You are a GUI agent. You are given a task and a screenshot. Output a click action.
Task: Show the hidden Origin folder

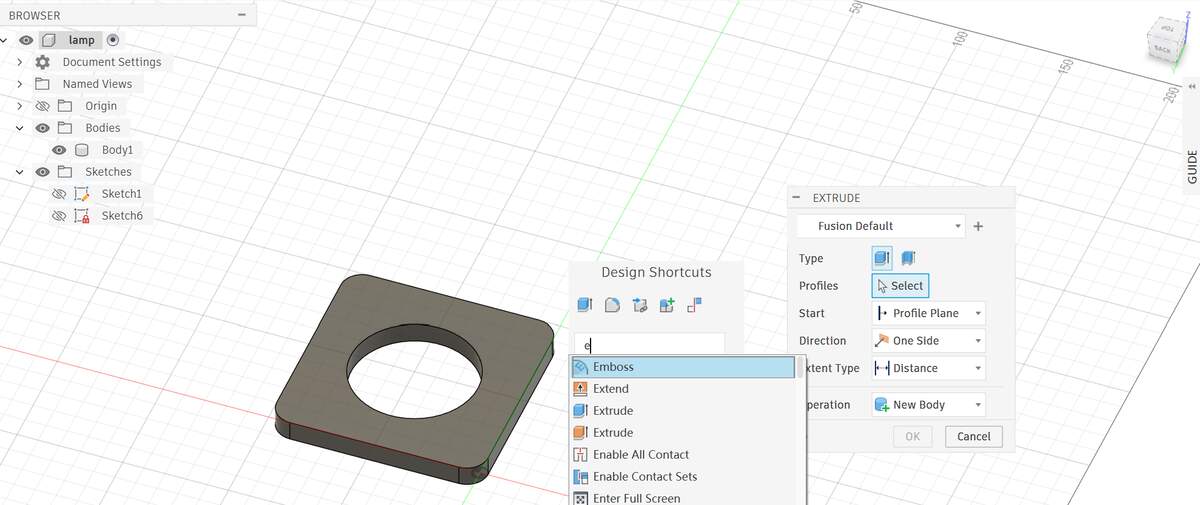42,106
